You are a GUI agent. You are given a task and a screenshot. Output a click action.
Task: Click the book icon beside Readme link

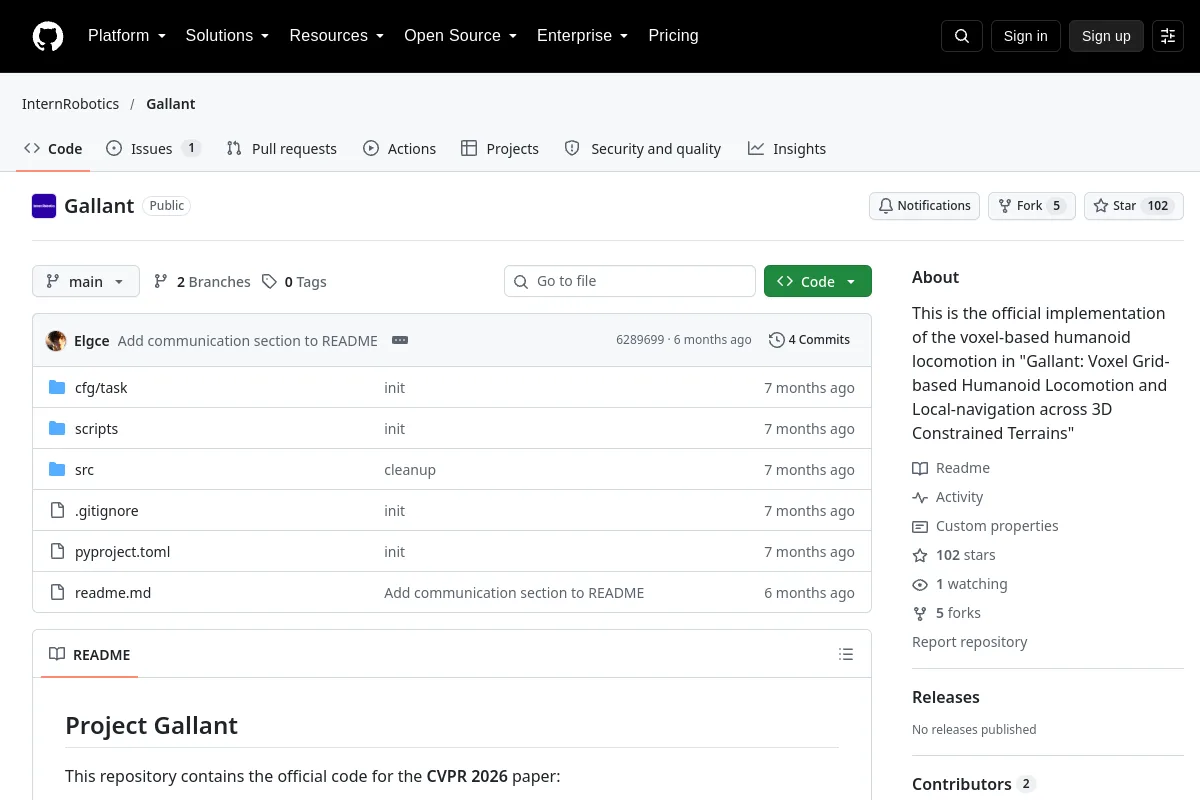[x=920, y=468]
